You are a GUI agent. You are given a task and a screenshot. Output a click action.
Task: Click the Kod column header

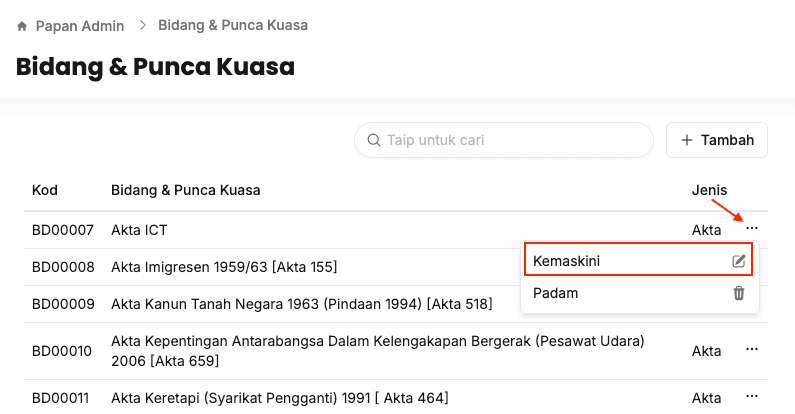pyautogui.click(x=45, y=190)
